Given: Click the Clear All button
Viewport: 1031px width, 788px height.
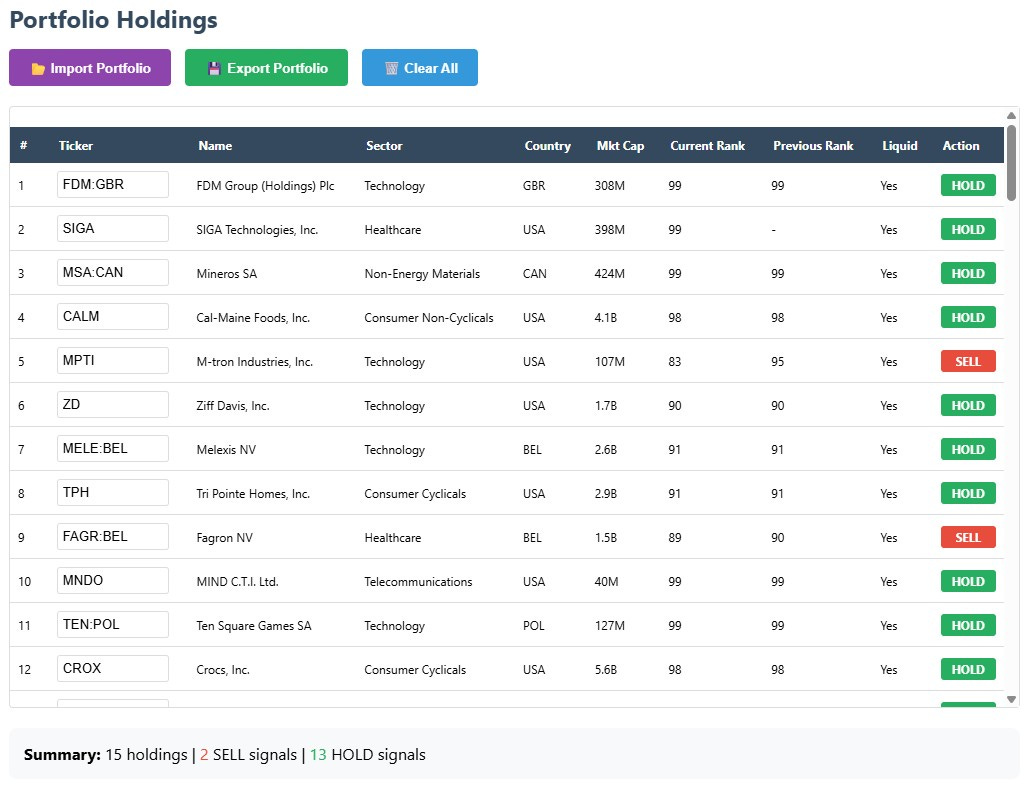Looking at the screenshot, I should [420, 68].
